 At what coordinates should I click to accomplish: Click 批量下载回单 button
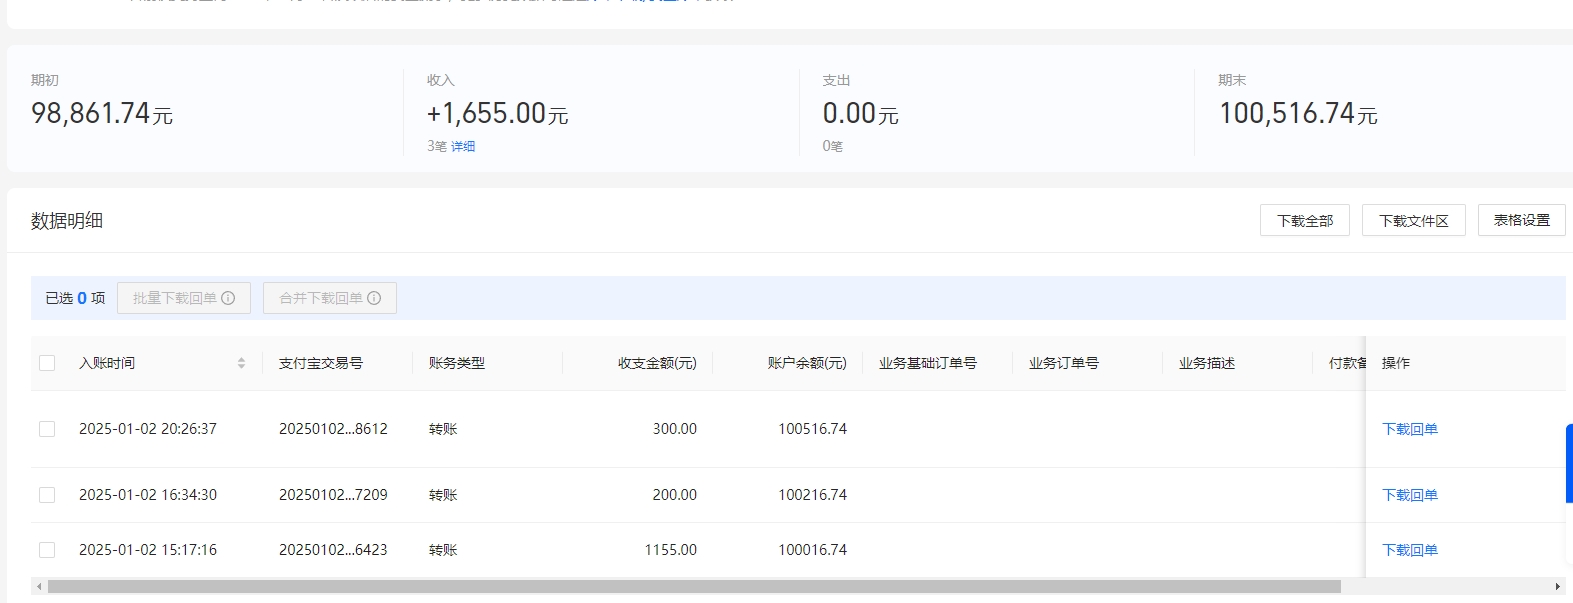point(175,298)
